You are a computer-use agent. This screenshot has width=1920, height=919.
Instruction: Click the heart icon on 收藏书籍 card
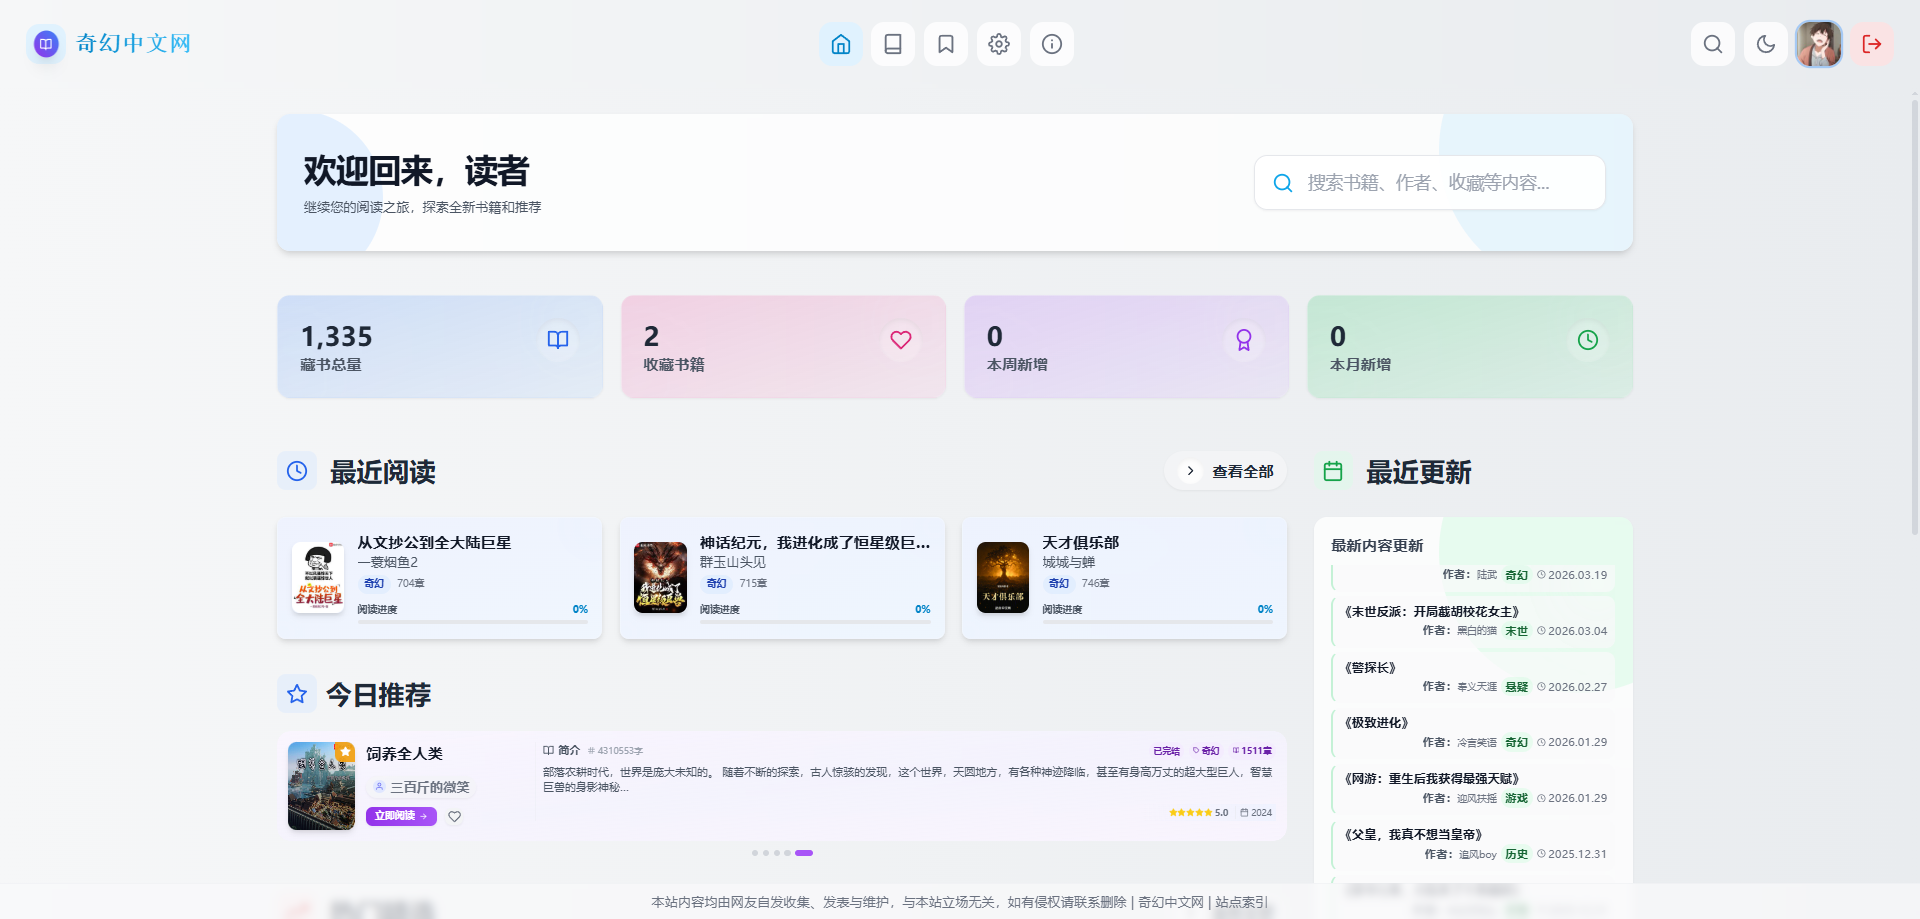[x=901, y=340]
